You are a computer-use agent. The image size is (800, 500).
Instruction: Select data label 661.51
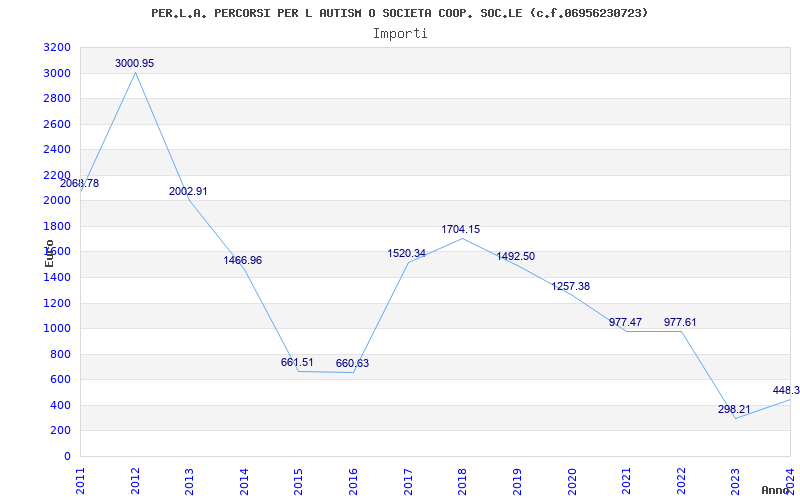(297, 362)
